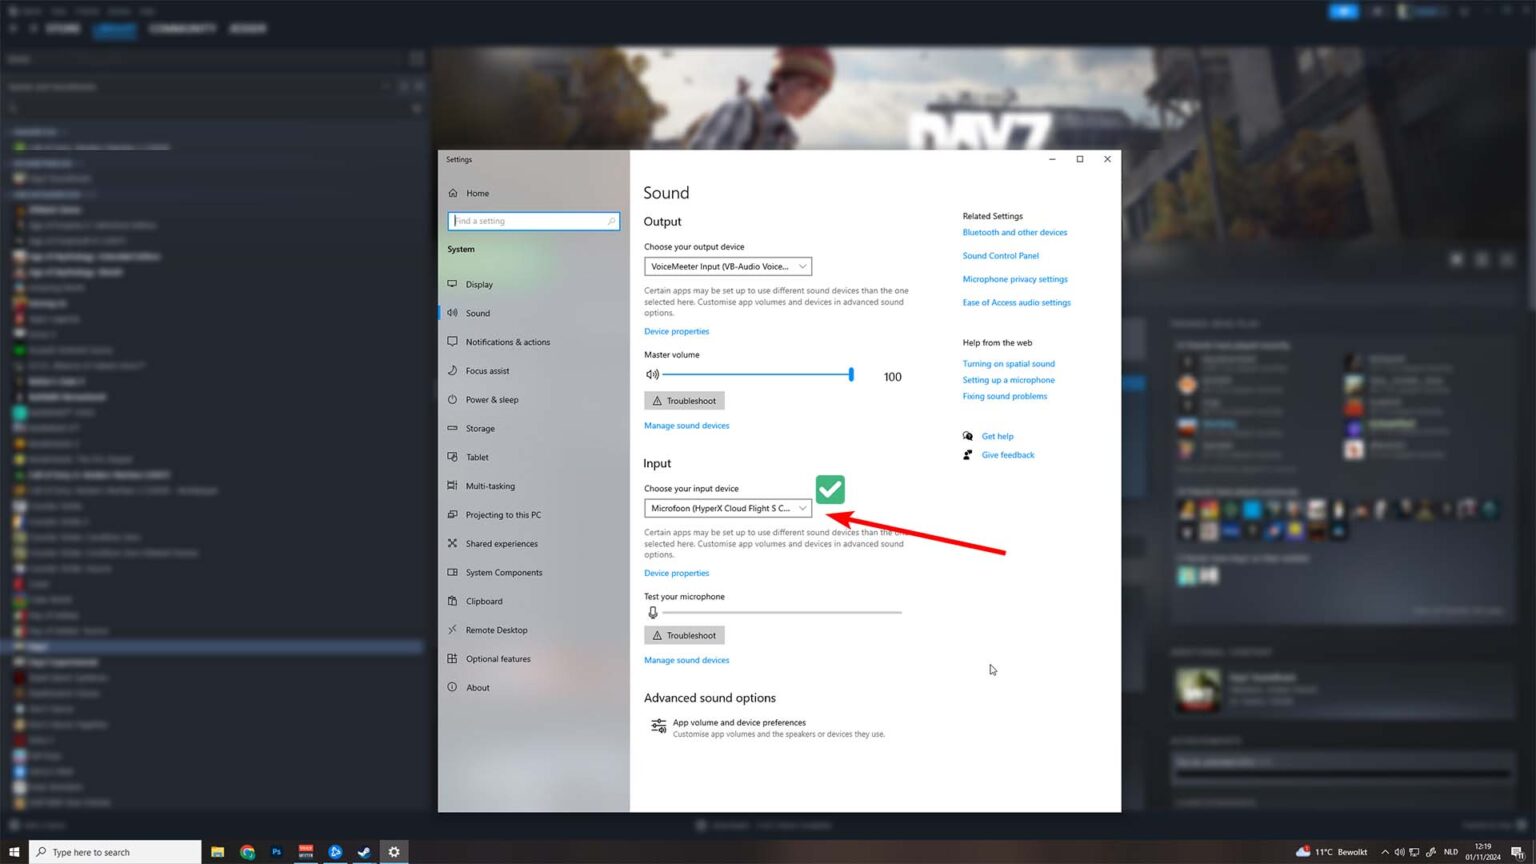Click the Home icon in Settings sidebar
The image size is (1536, 864).
click(x=453, y=193)
